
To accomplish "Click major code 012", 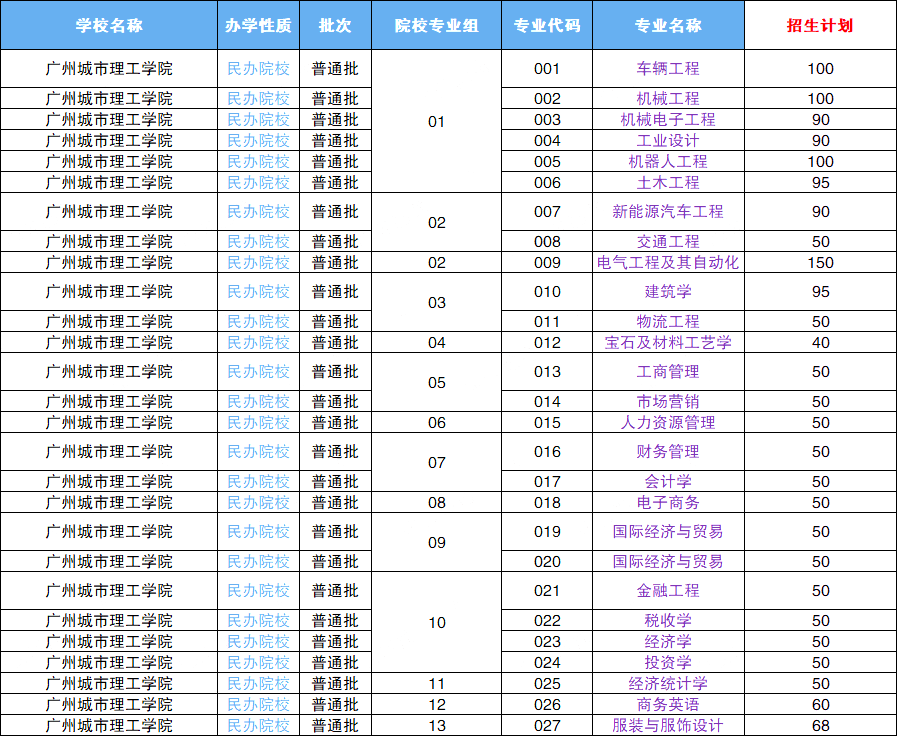I will coord(547,343).
